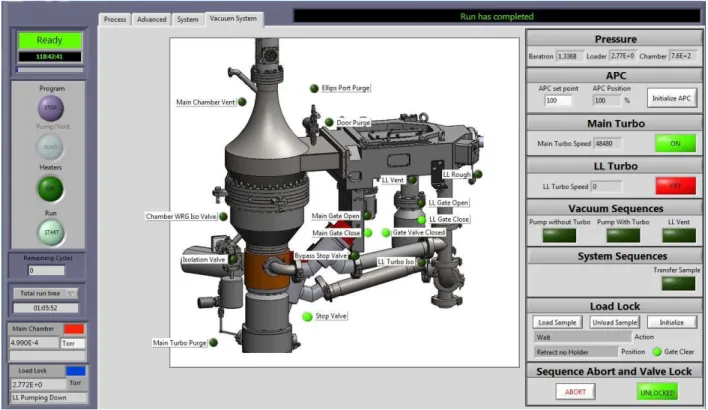Click the 'Wait' Action status field
This screenshot has height=410, width=708.
(x=582, y=337)
